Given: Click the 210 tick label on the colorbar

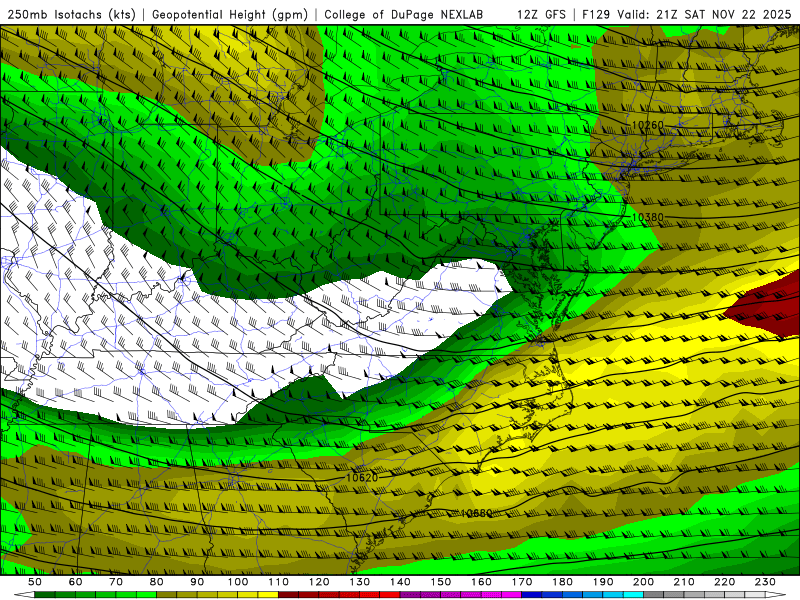Looking at the screenshot, I should pos(684,582).
